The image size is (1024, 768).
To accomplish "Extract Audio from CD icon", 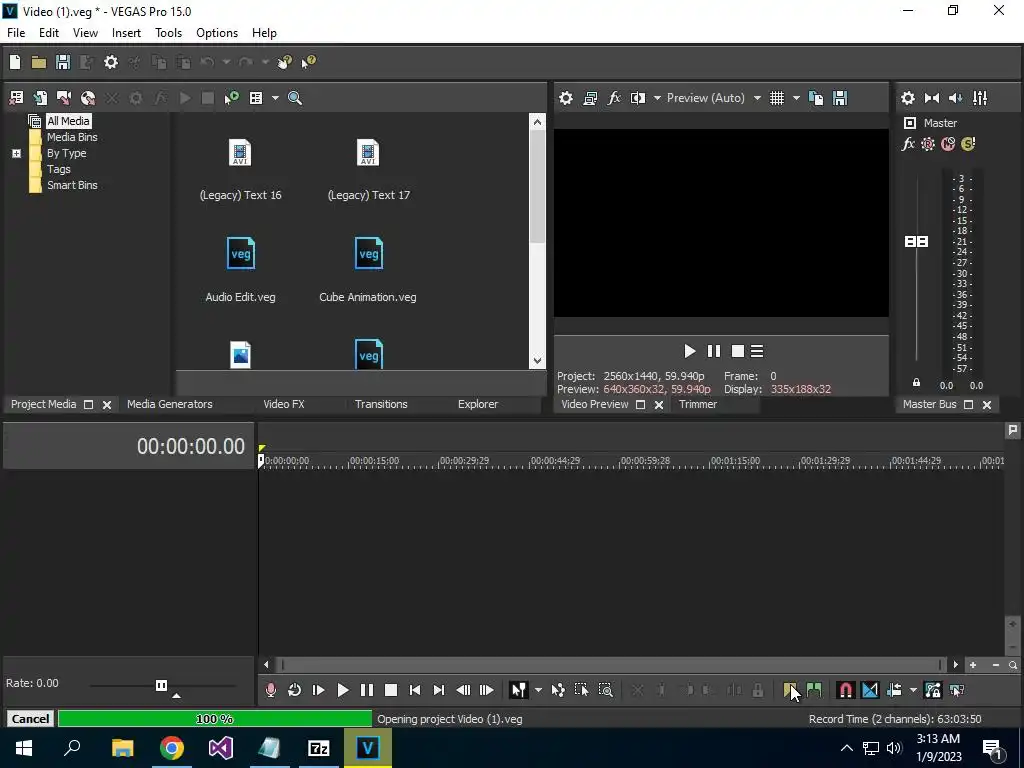I will click(x=88, y=98).
